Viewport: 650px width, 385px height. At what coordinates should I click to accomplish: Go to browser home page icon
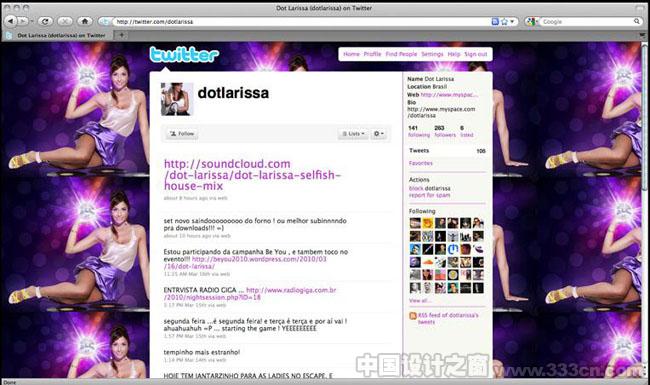[x=85, y=21]
